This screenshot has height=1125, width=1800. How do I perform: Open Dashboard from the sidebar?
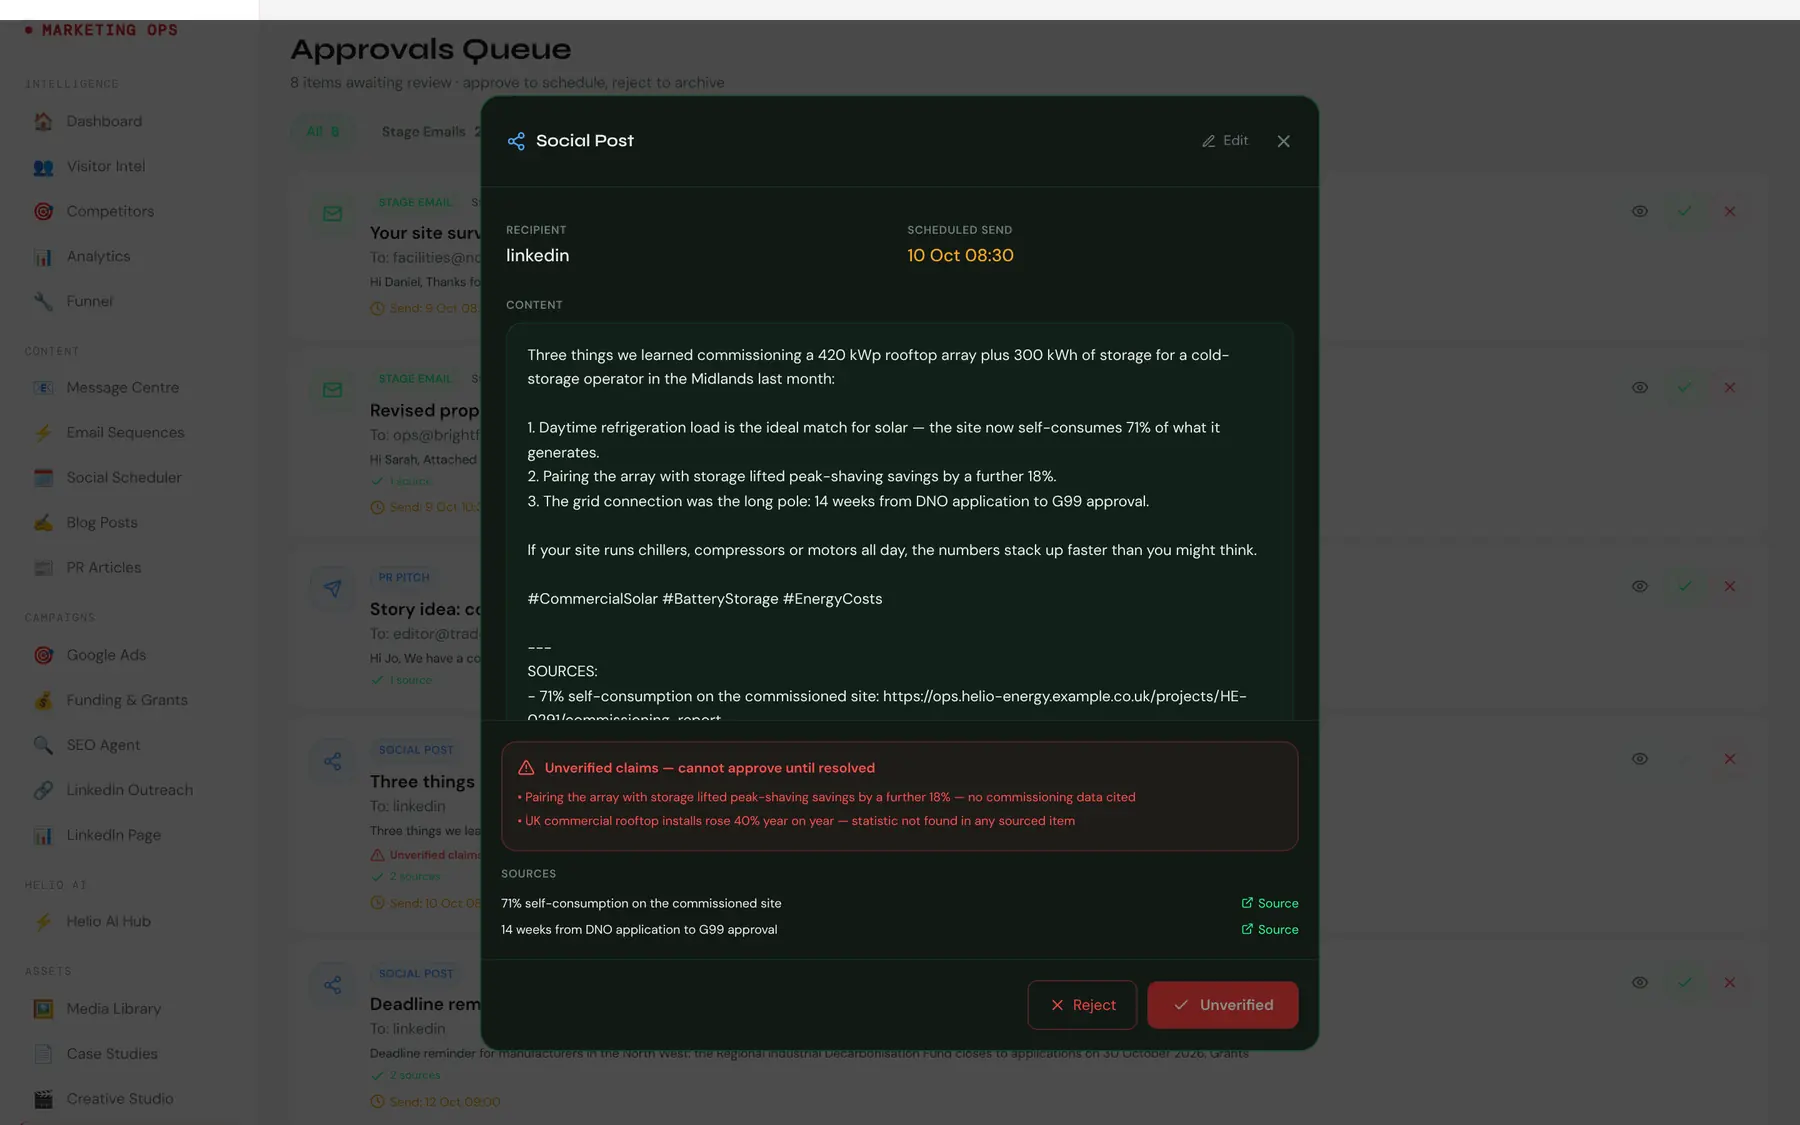click(104, 121)
